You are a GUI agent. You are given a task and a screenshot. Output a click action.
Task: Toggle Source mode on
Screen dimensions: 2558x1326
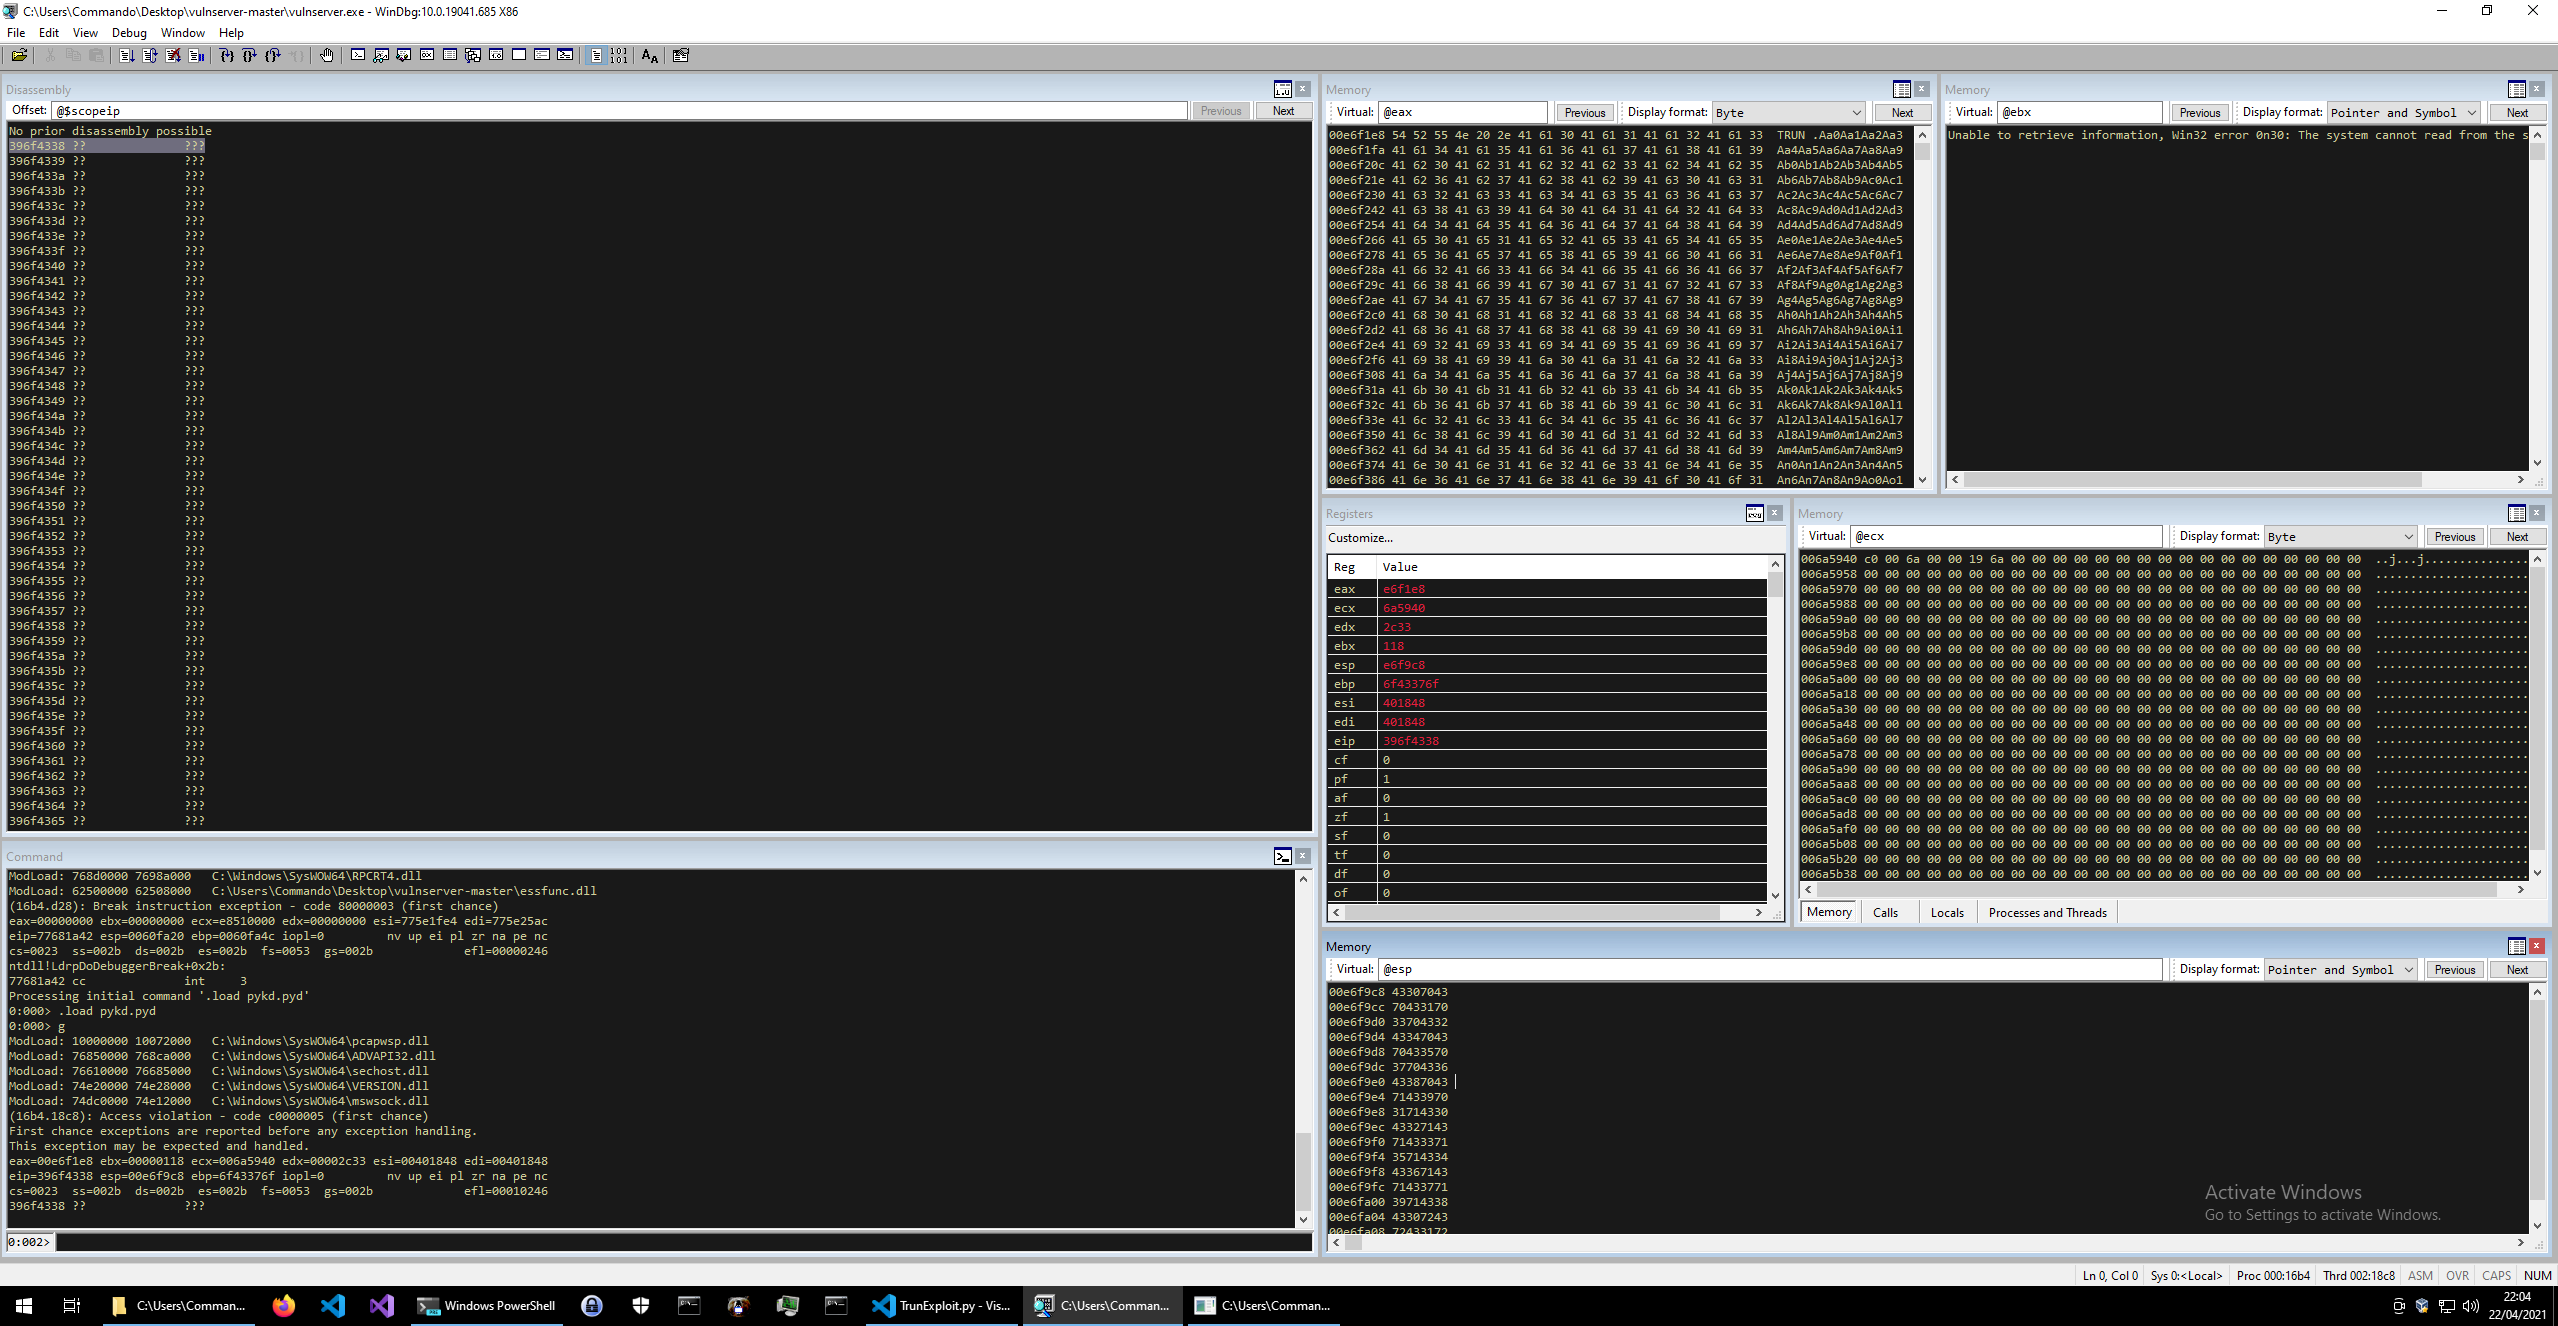(x=596, y=56)
